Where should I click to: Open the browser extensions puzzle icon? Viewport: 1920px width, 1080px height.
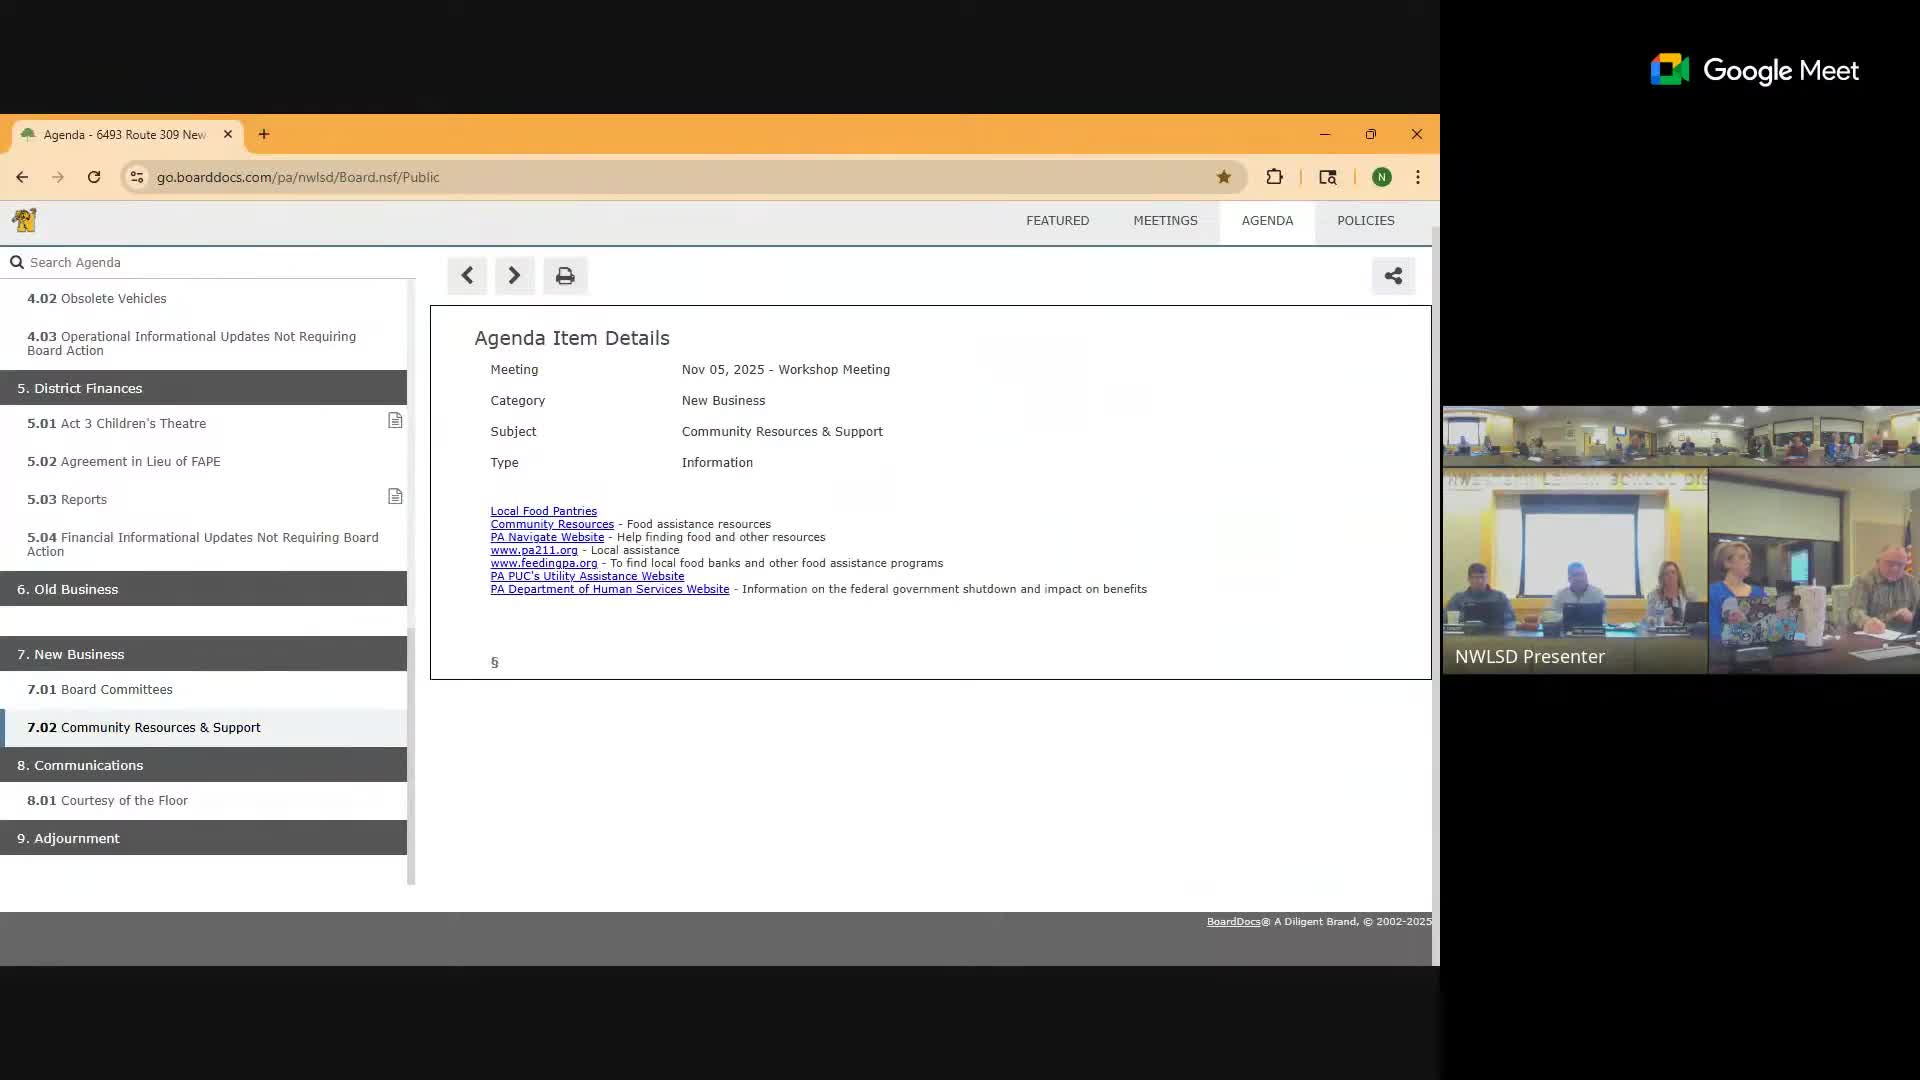click(x=1274, y=177)
